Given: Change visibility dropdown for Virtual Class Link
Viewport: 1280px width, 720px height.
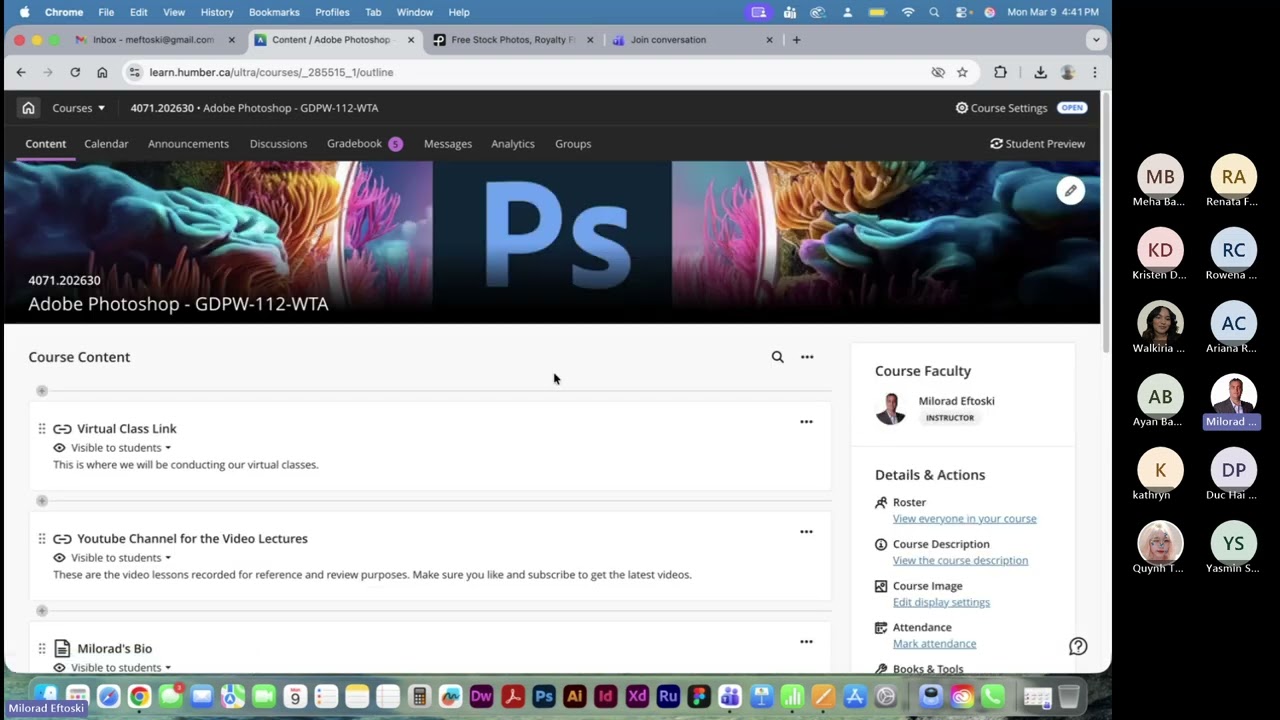Looking at the screenshot, I should (x=121, y=448).
